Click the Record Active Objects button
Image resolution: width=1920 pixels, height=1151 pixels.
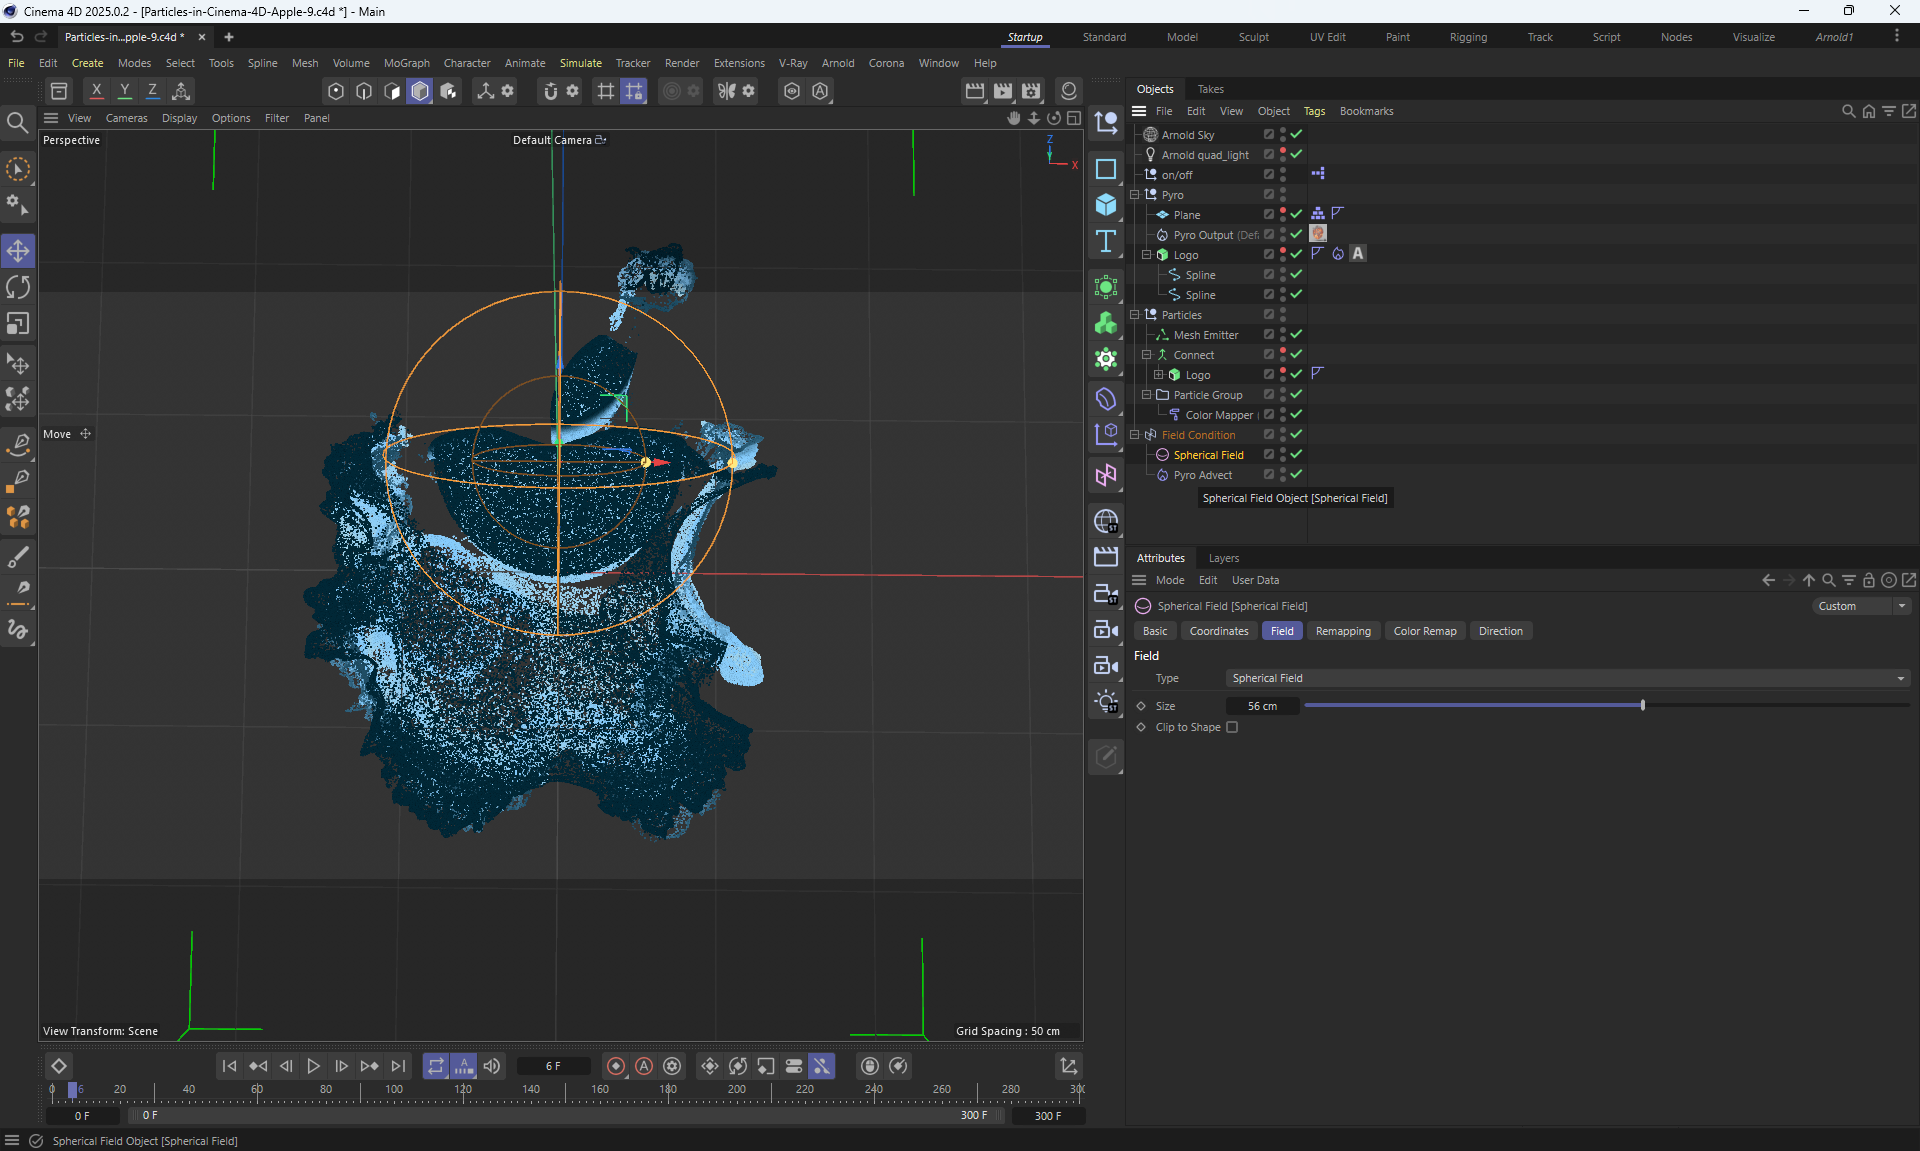click(x=616, y=1066)
